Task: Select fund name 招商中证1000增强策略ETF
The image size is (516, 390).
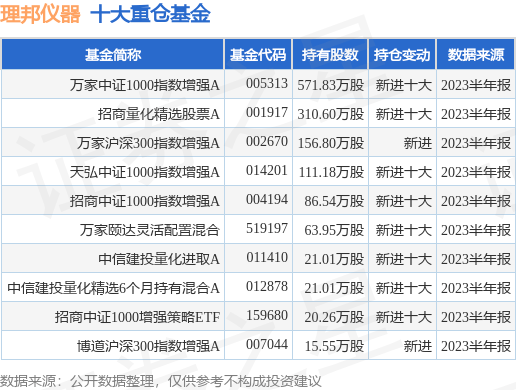Action: pyautogui.click(x=137, y=317)
